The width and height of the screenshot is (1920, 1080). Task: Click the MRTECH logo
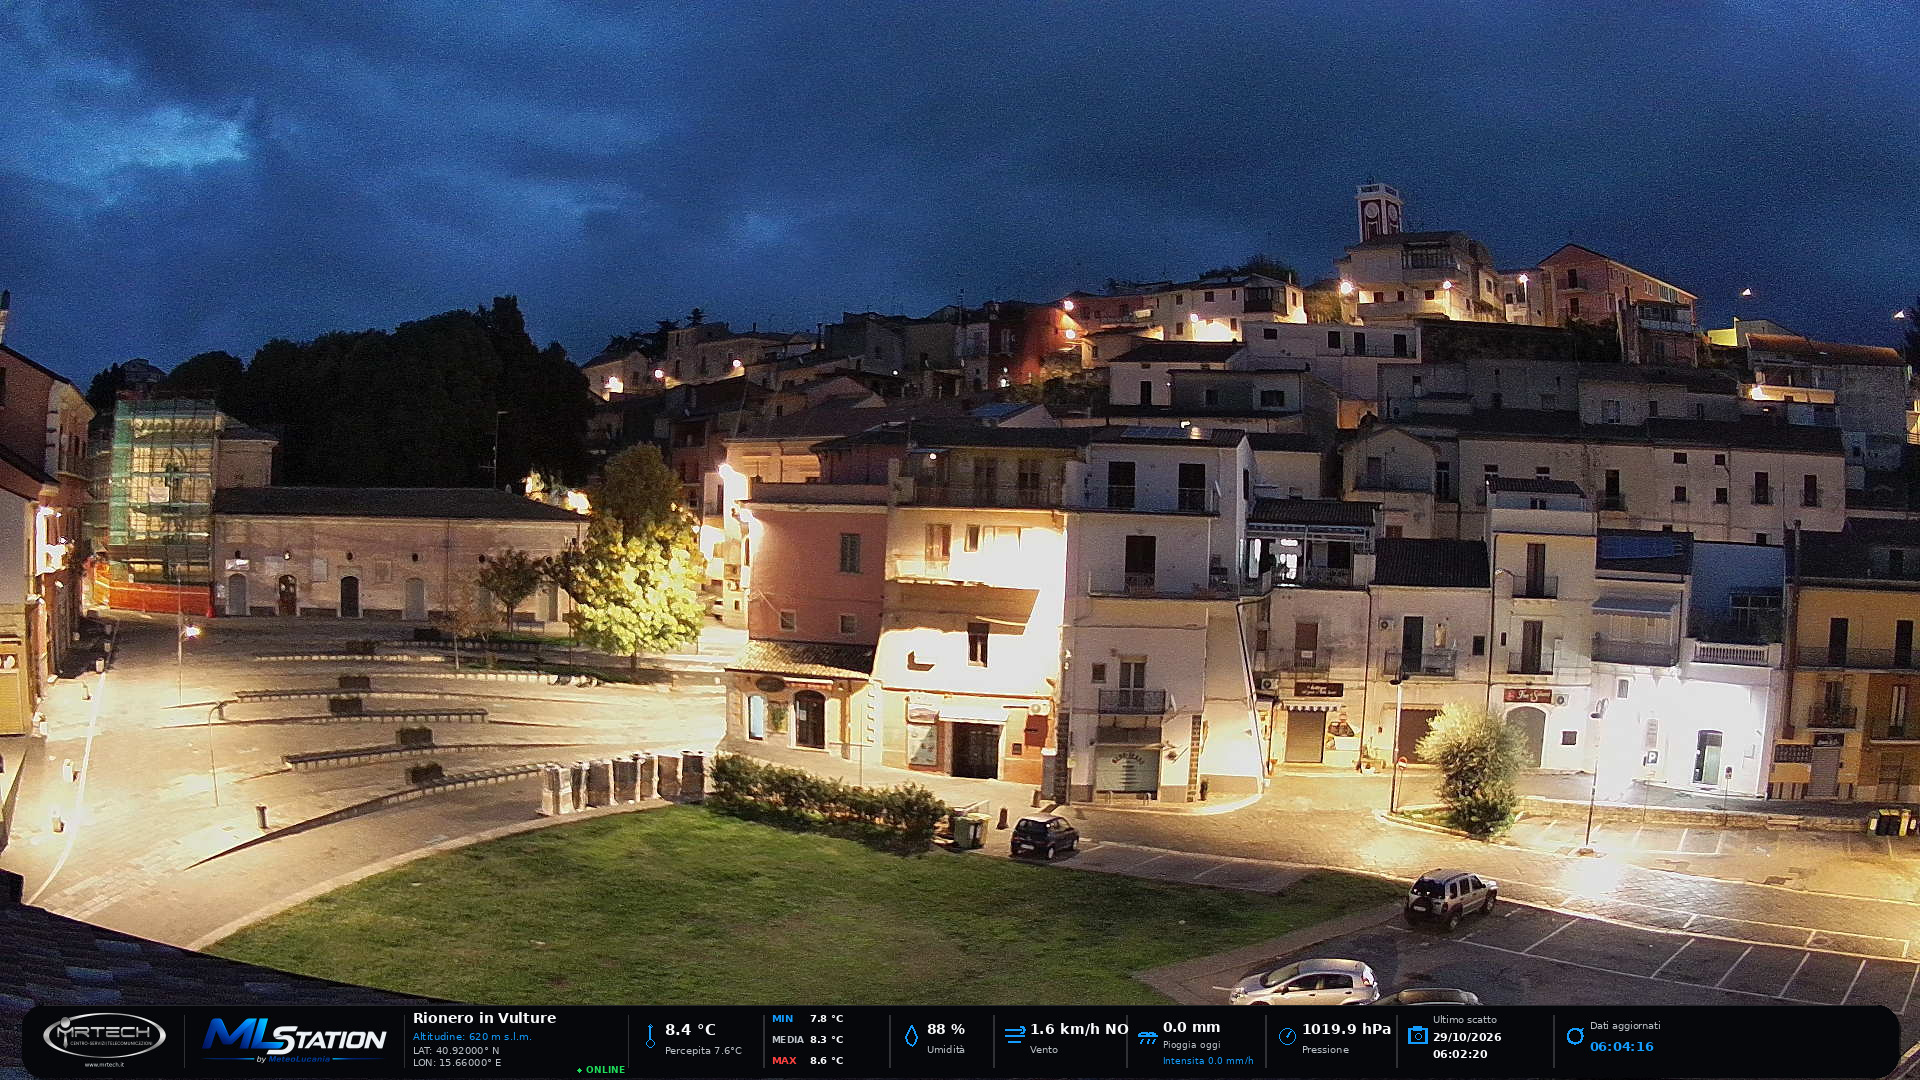click(104, 1036)
